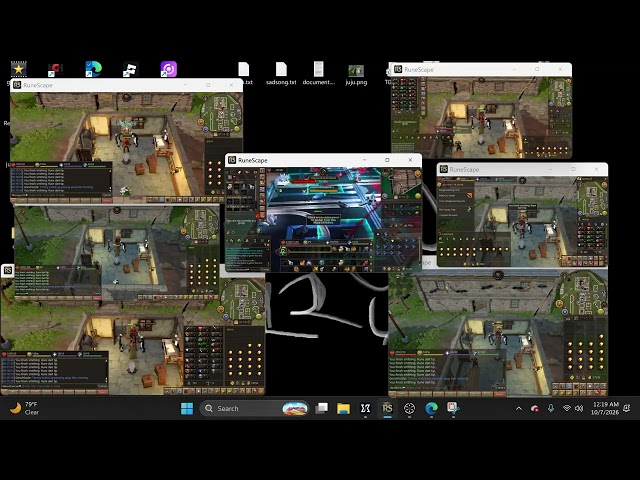Expand the hidden system tray icons chevron
This screenshot has width=640, height=480.
[x=519, y=408]
